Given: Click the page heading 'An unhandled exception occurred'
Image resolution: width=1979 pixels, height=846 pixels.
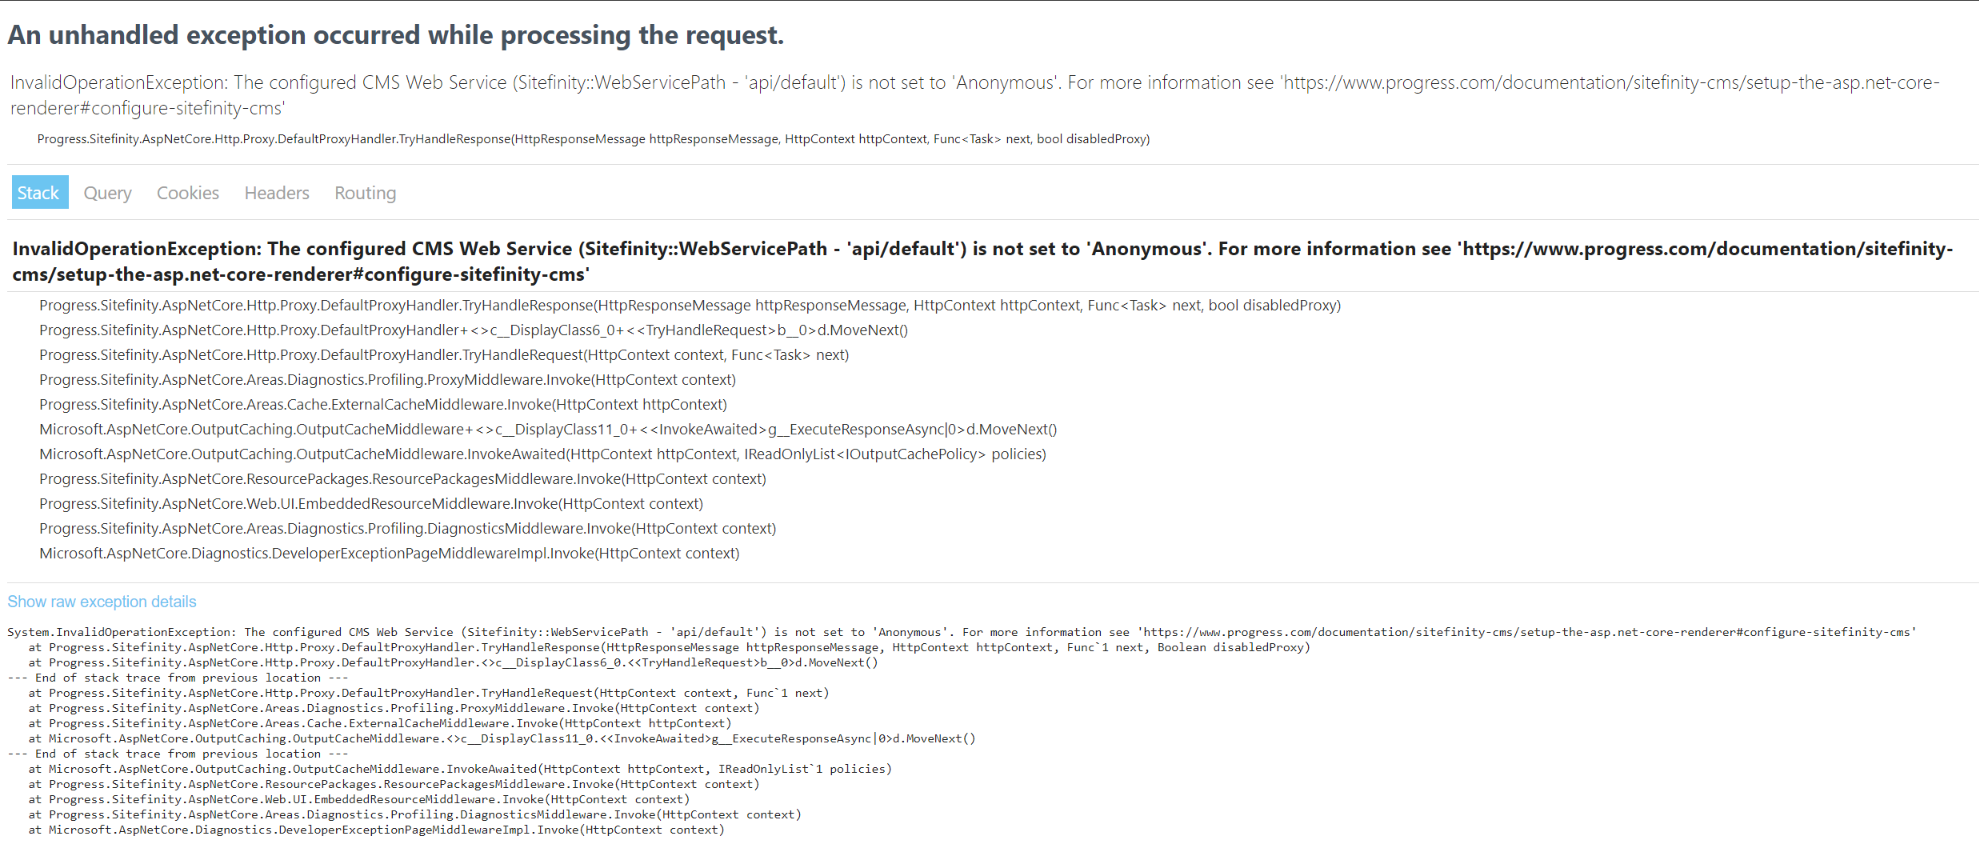Looking at the screenshot, I should [396, 35].
